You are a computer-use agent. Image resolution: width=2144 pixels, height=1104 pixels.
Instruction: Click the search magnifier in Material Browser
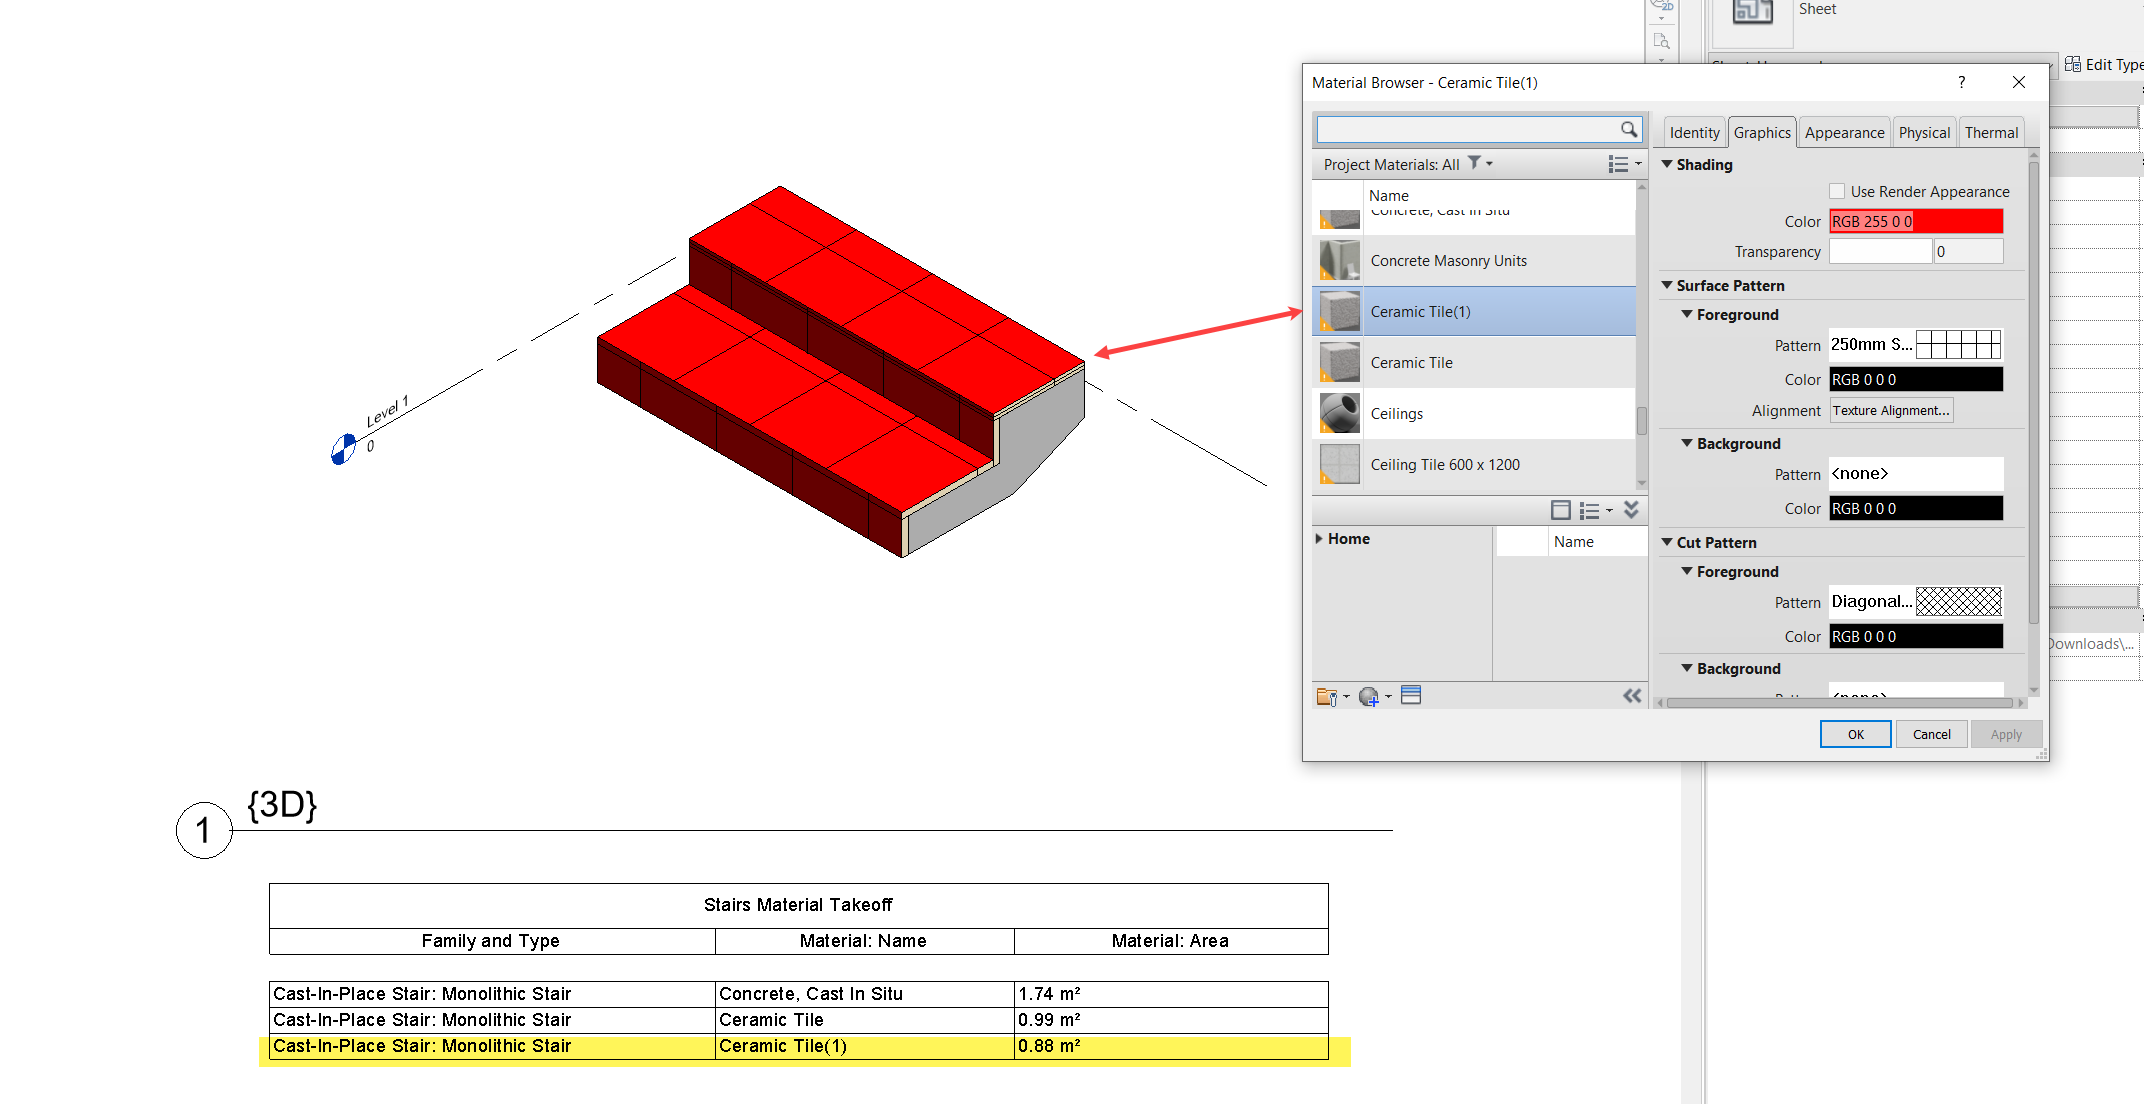1629,129
